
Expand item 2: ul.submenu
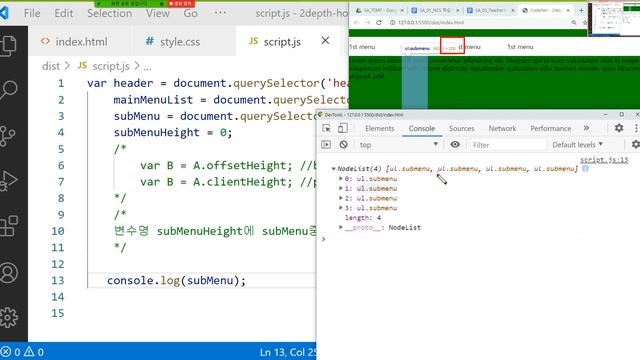[x=341, y=198]
